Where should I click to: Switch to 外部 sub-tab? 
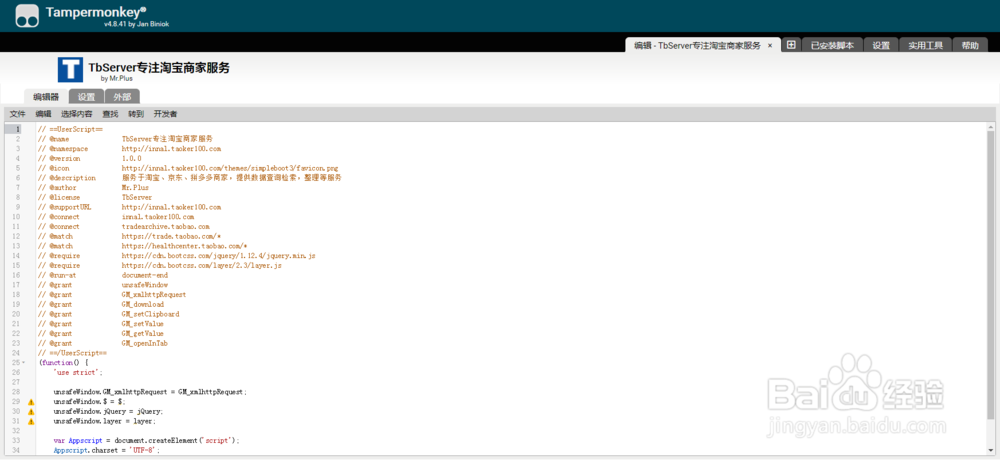(x=122, y=97)
